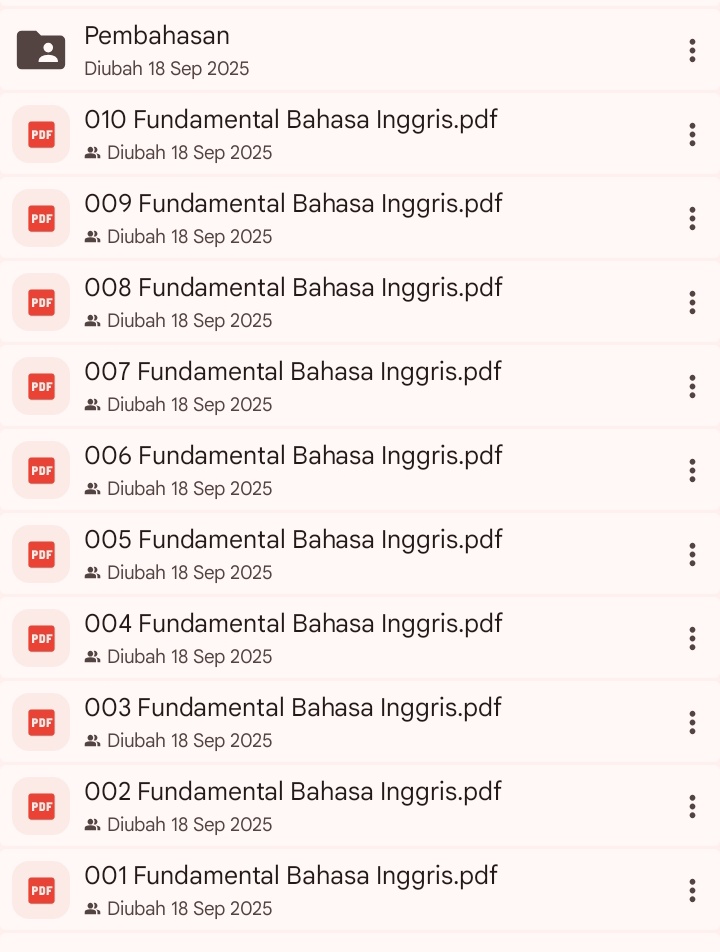Tap modified date under 010 Fundamental file
The height and width of the screenshot is (952, 720).
click(189, 152)
